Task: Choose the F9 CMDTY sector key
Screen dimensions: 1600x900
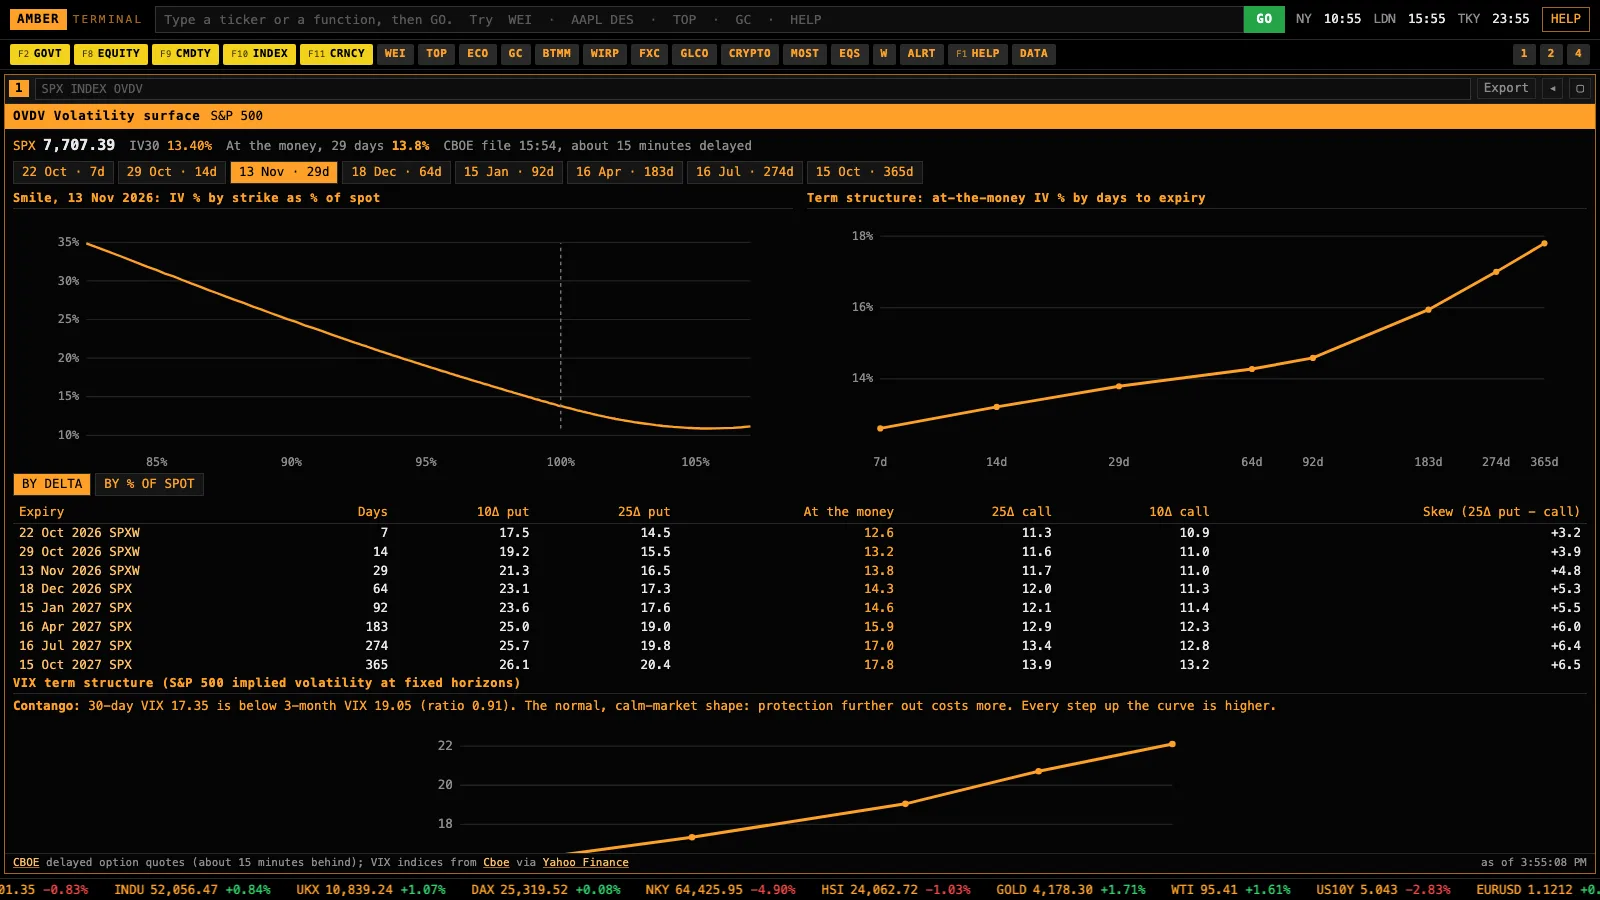Action: coord(186,54)
